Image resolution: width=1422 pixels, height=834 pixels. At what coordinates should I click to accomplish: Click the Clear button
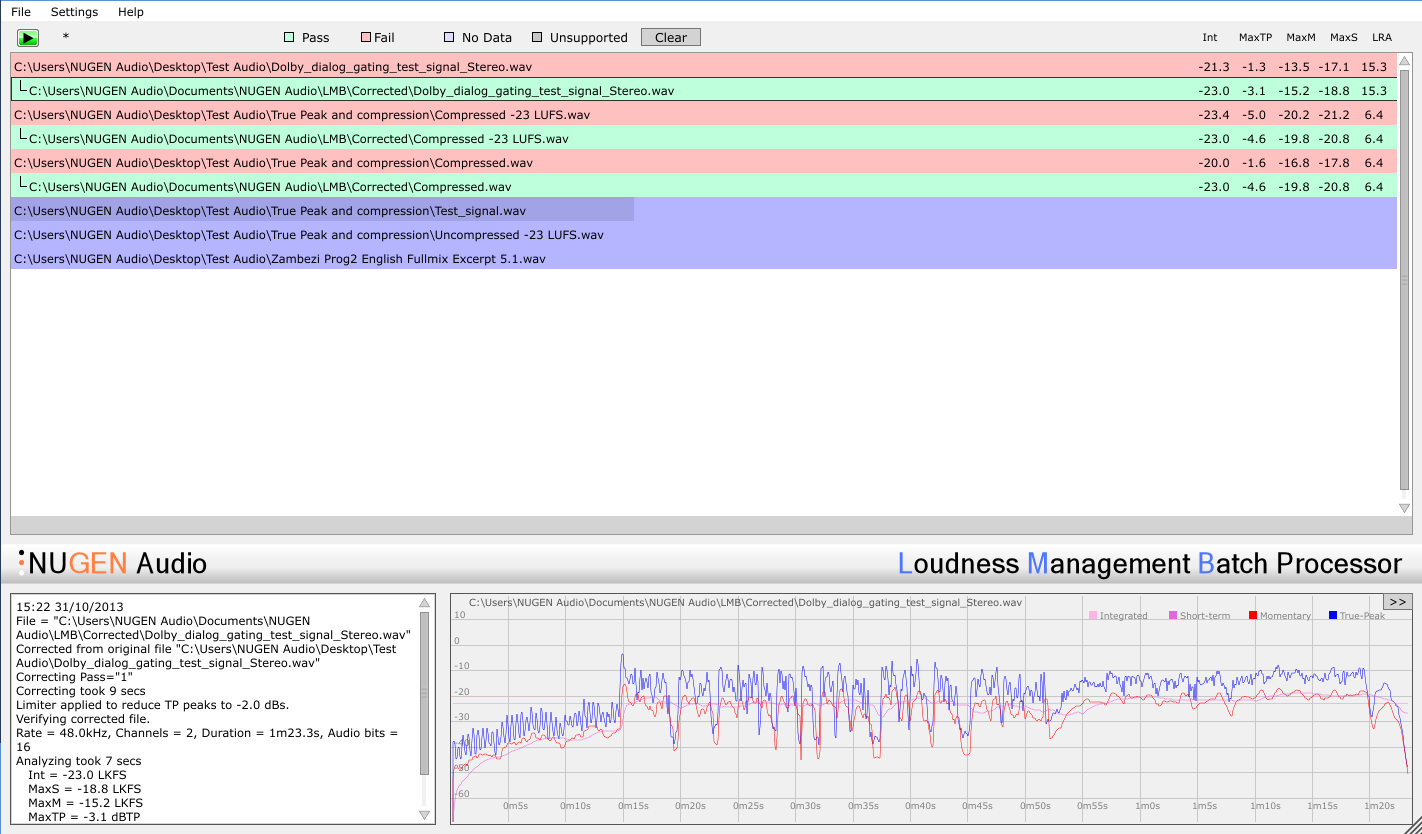[670, 37]
